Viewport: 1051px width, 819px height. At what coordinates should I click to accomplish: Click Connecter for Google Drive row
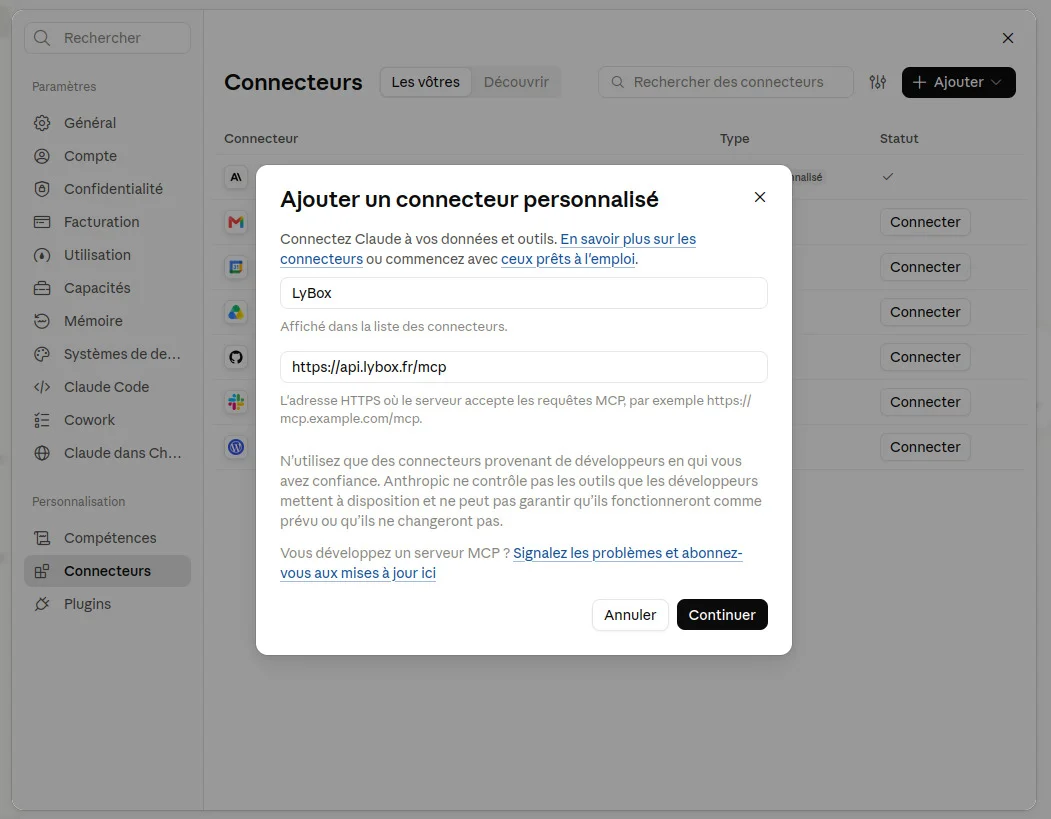pyautogui.click(x=925, y=312)
